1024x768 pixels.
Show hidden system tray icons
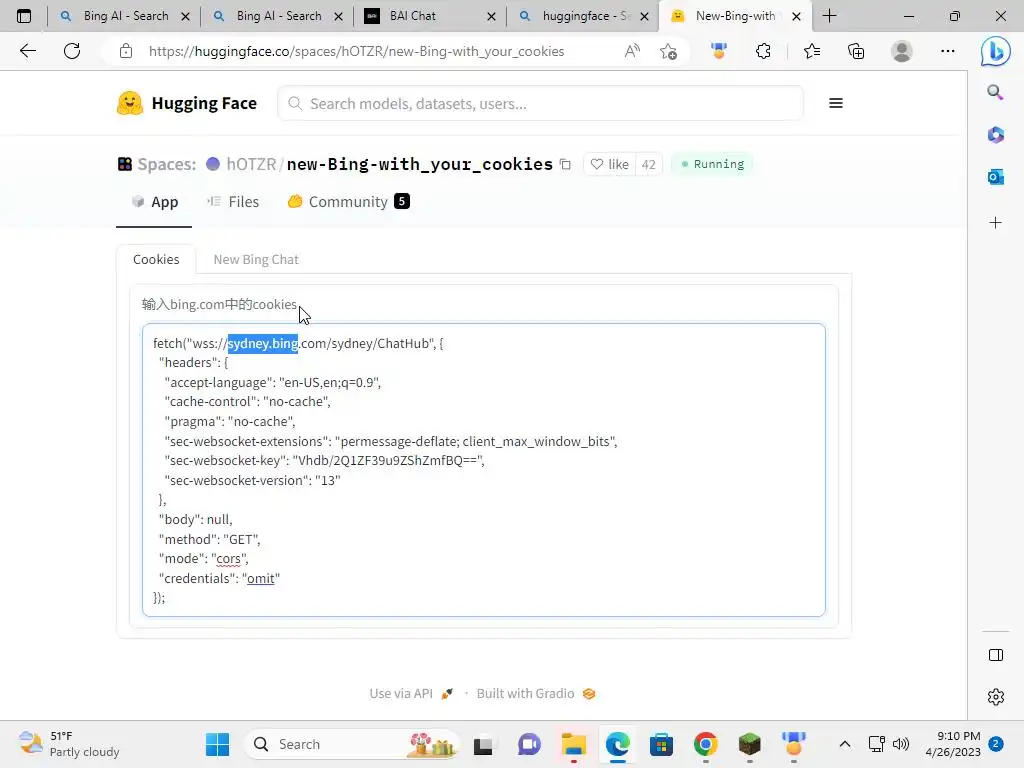point(844,744)
